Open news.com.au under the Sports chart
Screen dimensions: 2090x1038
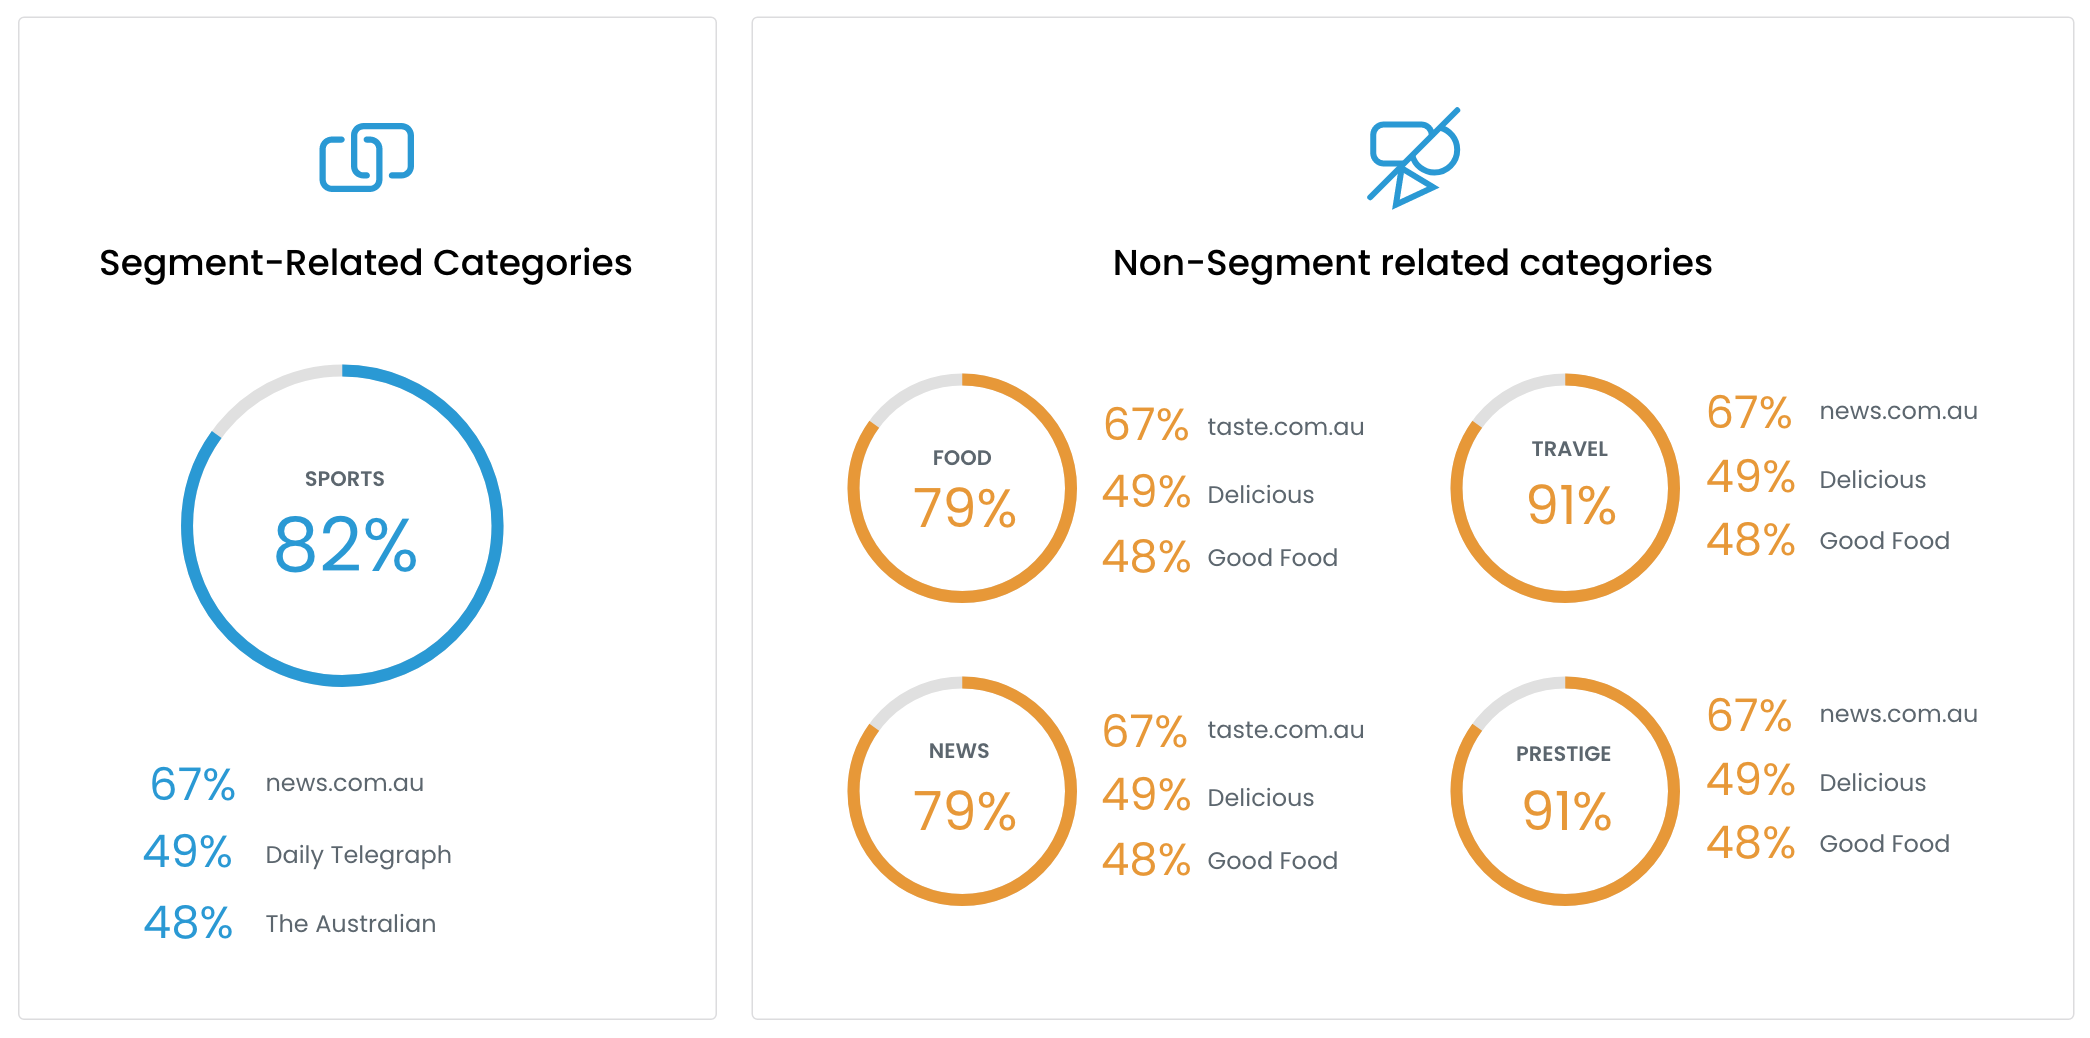[344, 783]
